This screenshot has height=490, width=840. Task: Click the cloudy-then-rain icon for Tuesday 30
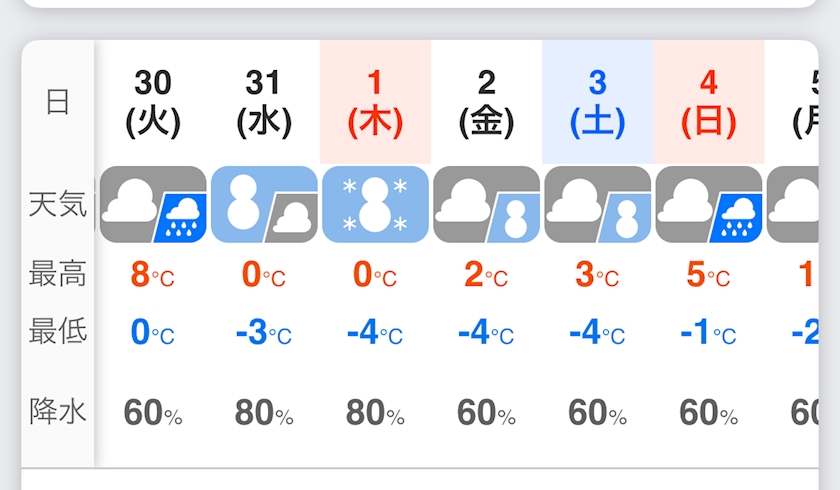pyautogui.click(x=153, y=204)
